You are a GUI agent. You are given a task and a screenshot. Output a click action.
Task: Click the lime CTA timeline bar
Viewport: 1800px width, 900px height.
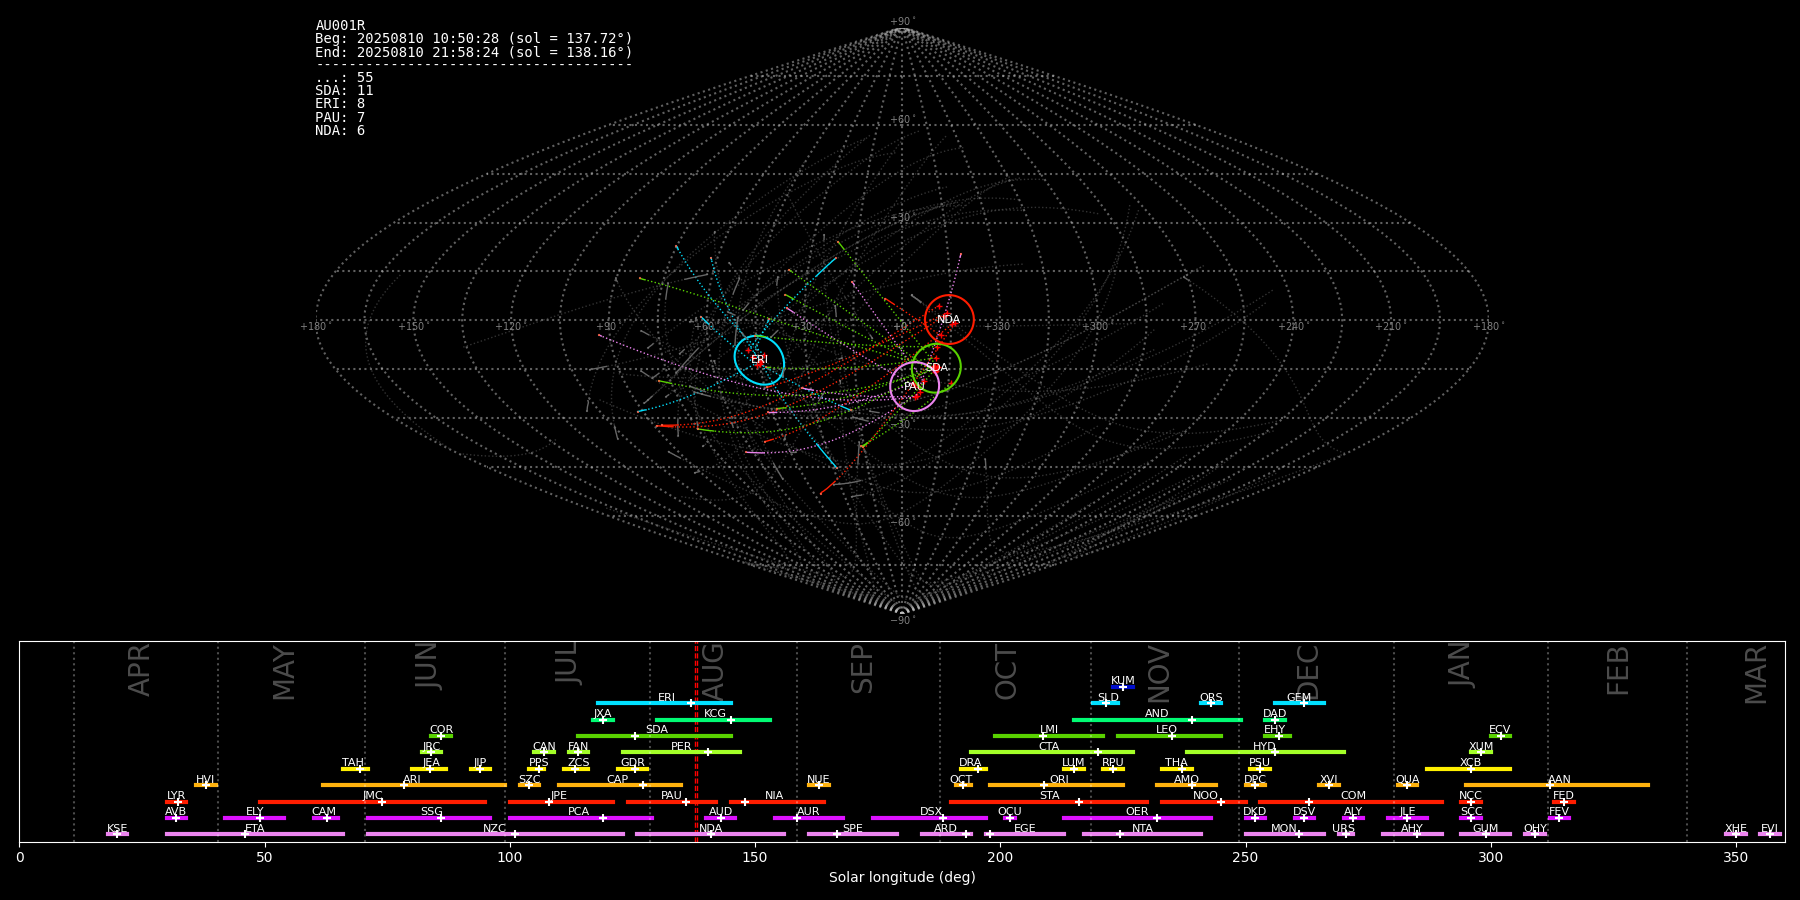pos(1052,752)
